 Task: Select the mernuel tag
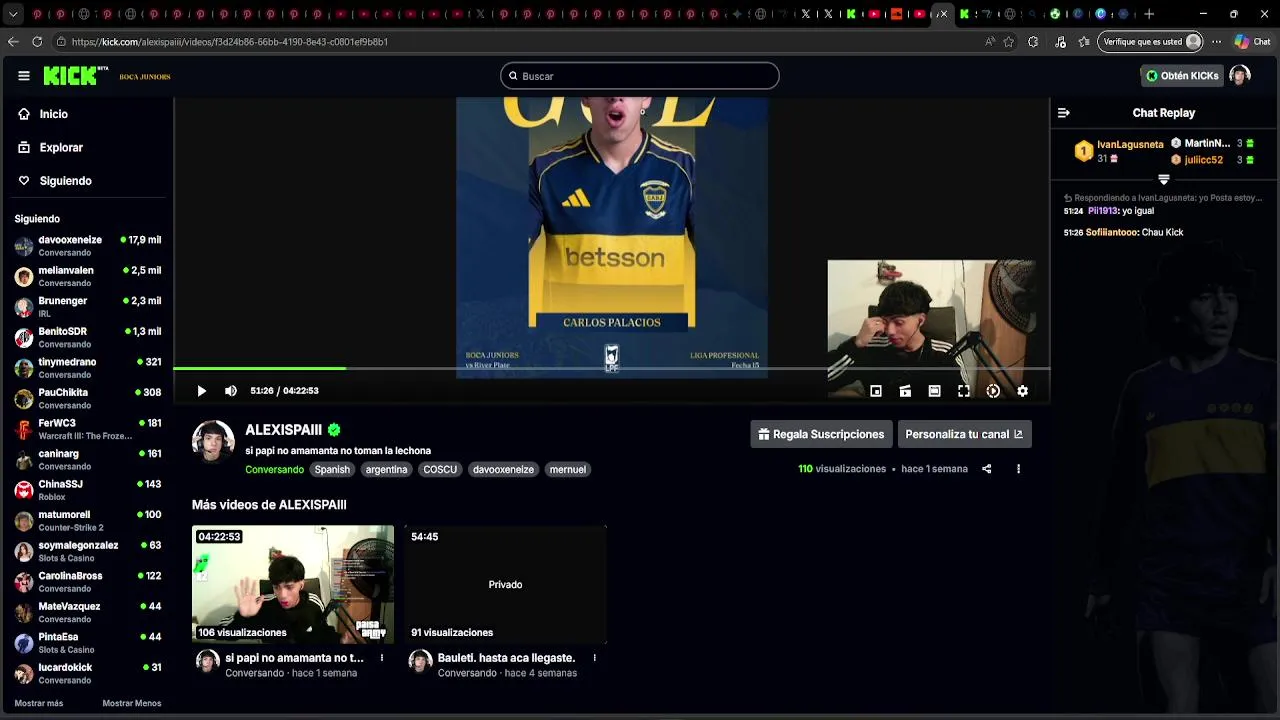click(x=567, y=469)
